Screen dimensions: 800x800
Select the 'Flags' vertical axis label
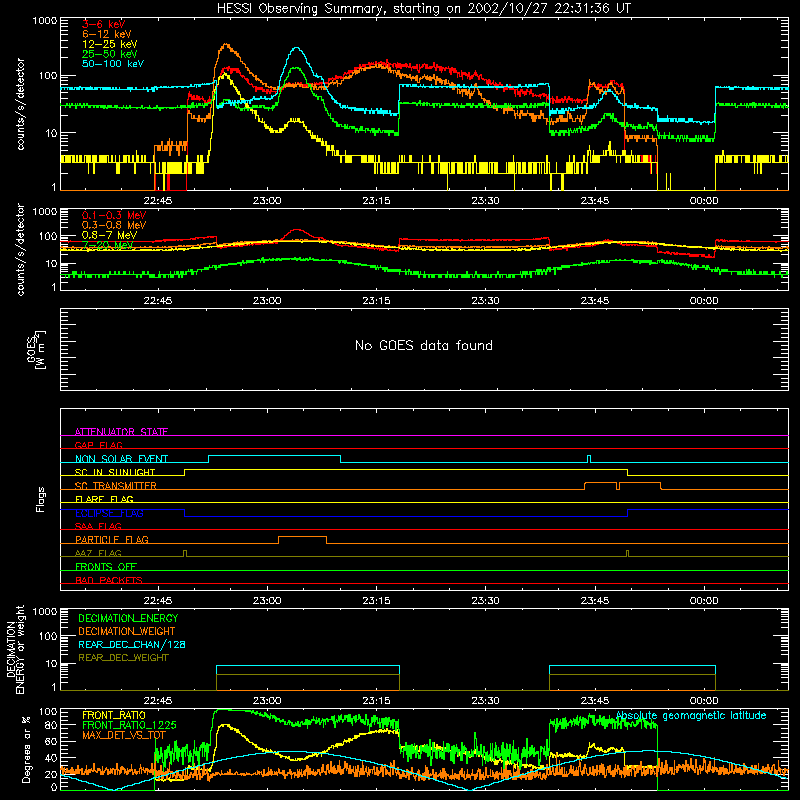coord(40,499)
